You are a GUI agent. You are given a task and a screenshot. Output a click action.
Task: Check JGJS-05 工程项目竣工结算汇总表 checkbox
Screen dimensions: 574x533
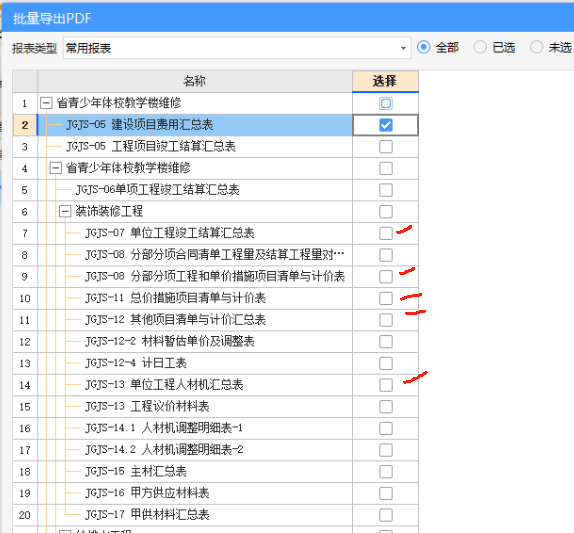pos(386,146)
